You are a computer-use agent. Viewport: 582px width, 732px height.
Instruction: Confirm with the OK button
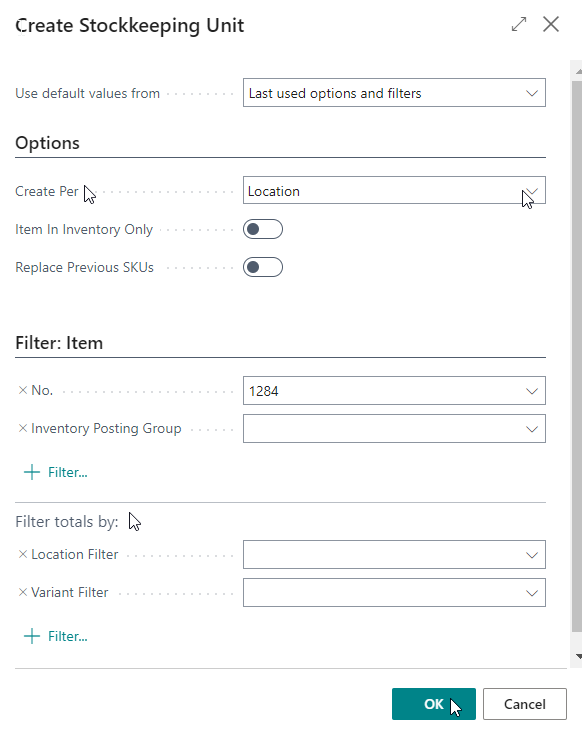coord(434,704)
